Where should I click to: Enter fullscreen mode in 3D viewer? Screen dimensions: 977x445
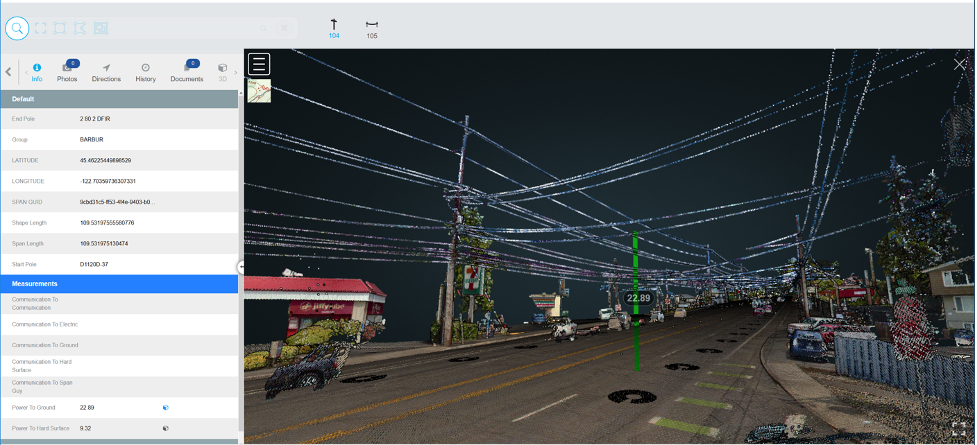point(958,428)
